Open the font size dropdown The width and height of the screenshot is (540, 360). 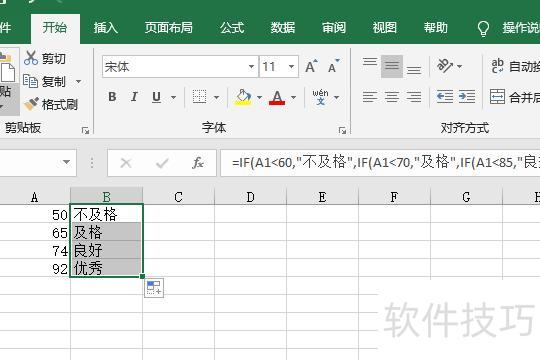[291, 66]
